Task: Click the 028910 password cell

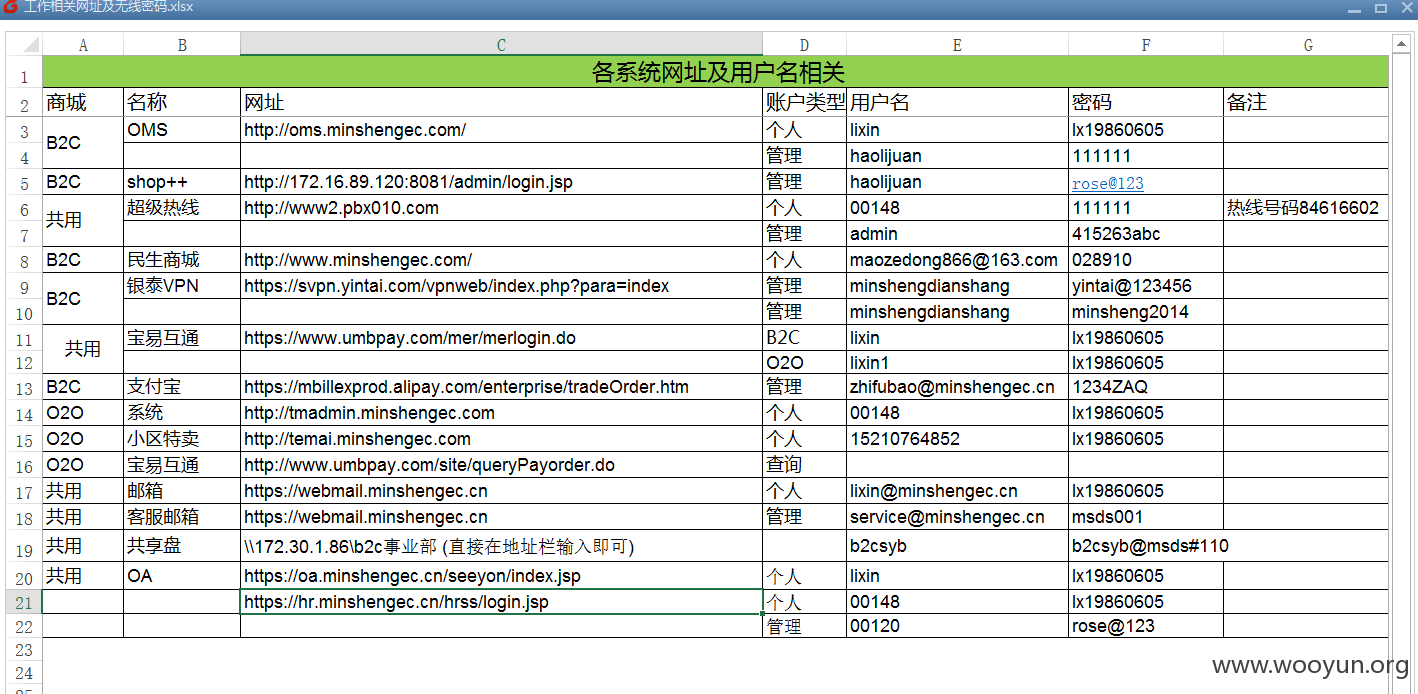Action: [1146, 260]
